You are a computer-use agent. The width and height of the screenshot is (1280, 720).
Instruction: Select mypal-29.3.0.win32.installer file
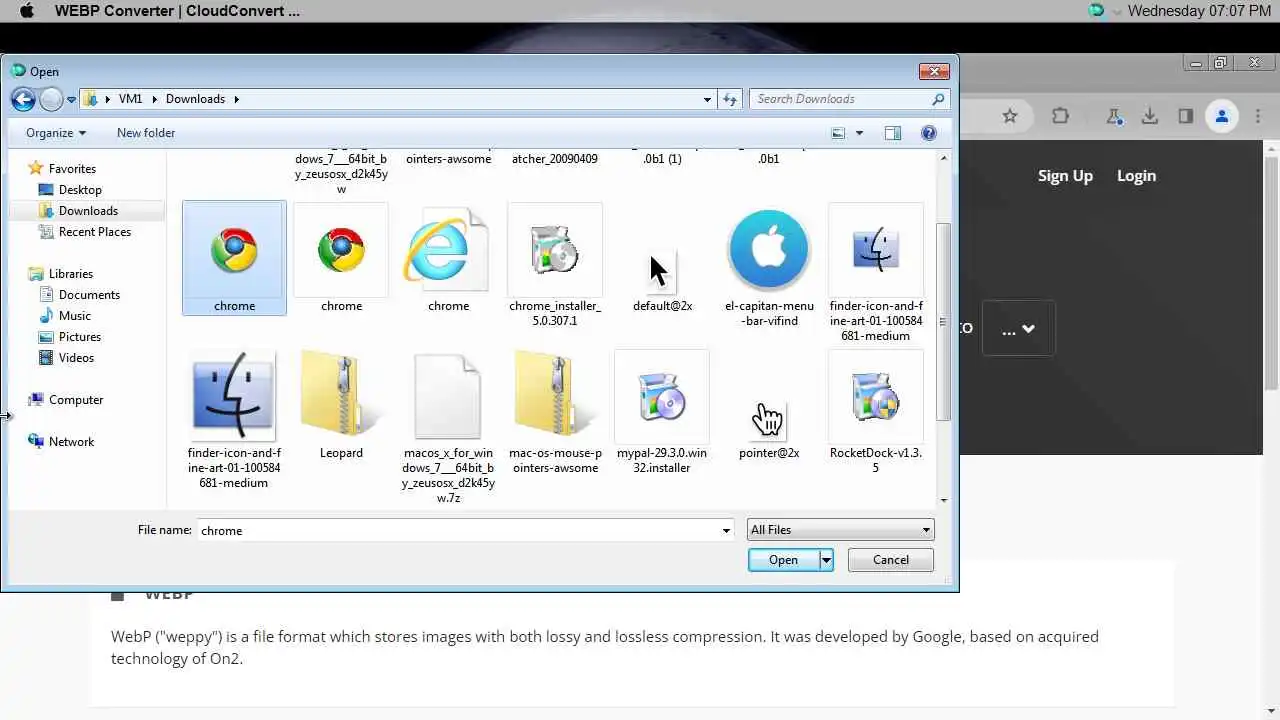662,412
